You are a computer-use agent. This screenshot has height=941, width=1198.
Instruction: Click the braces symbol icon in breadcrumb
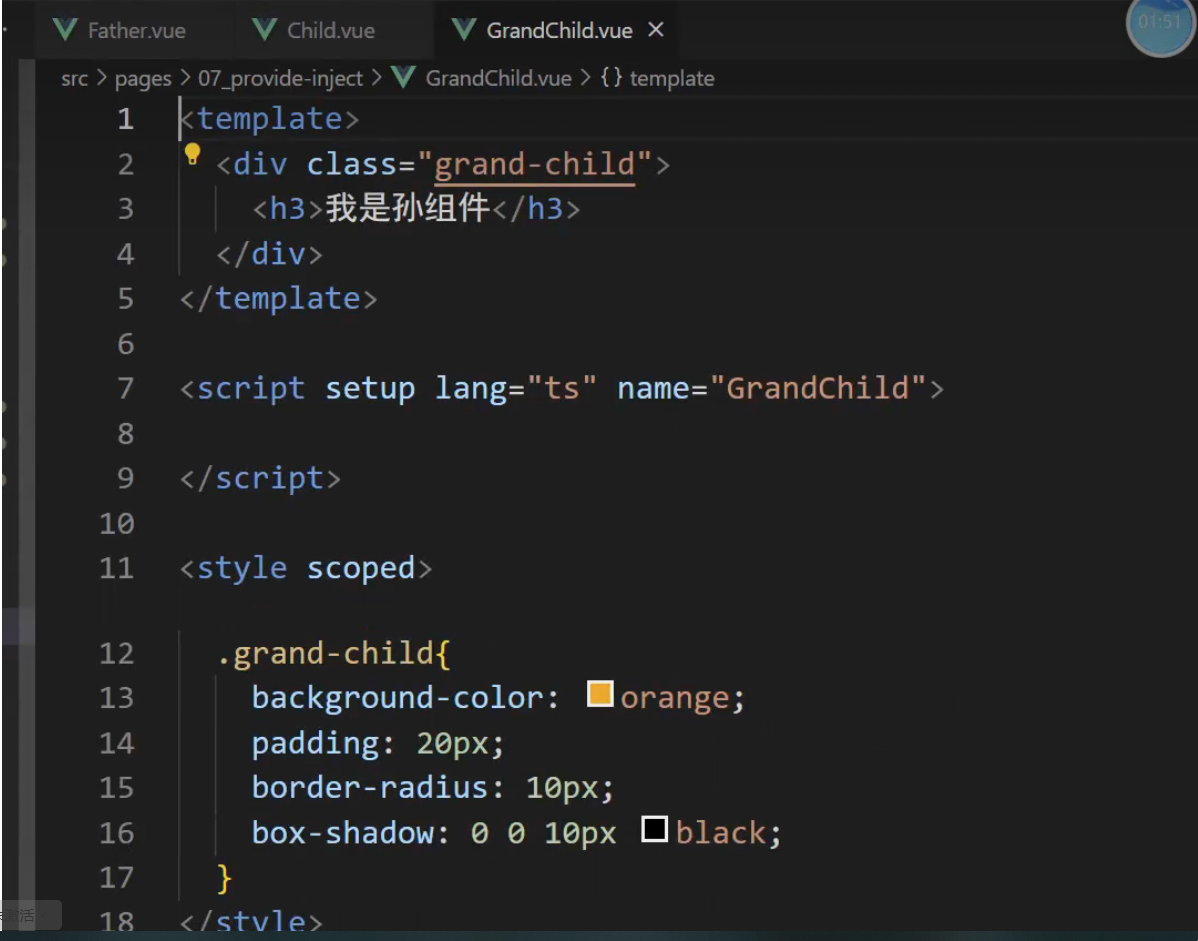point(611,78)
